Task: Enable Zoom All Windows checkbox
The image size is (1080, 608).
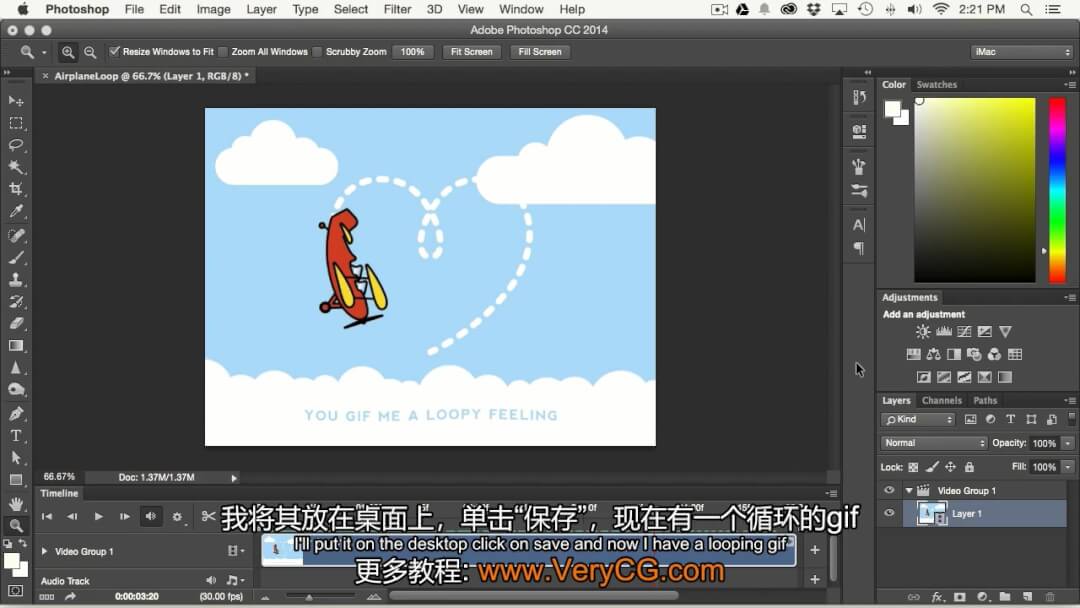Action: tap(223, 52)
